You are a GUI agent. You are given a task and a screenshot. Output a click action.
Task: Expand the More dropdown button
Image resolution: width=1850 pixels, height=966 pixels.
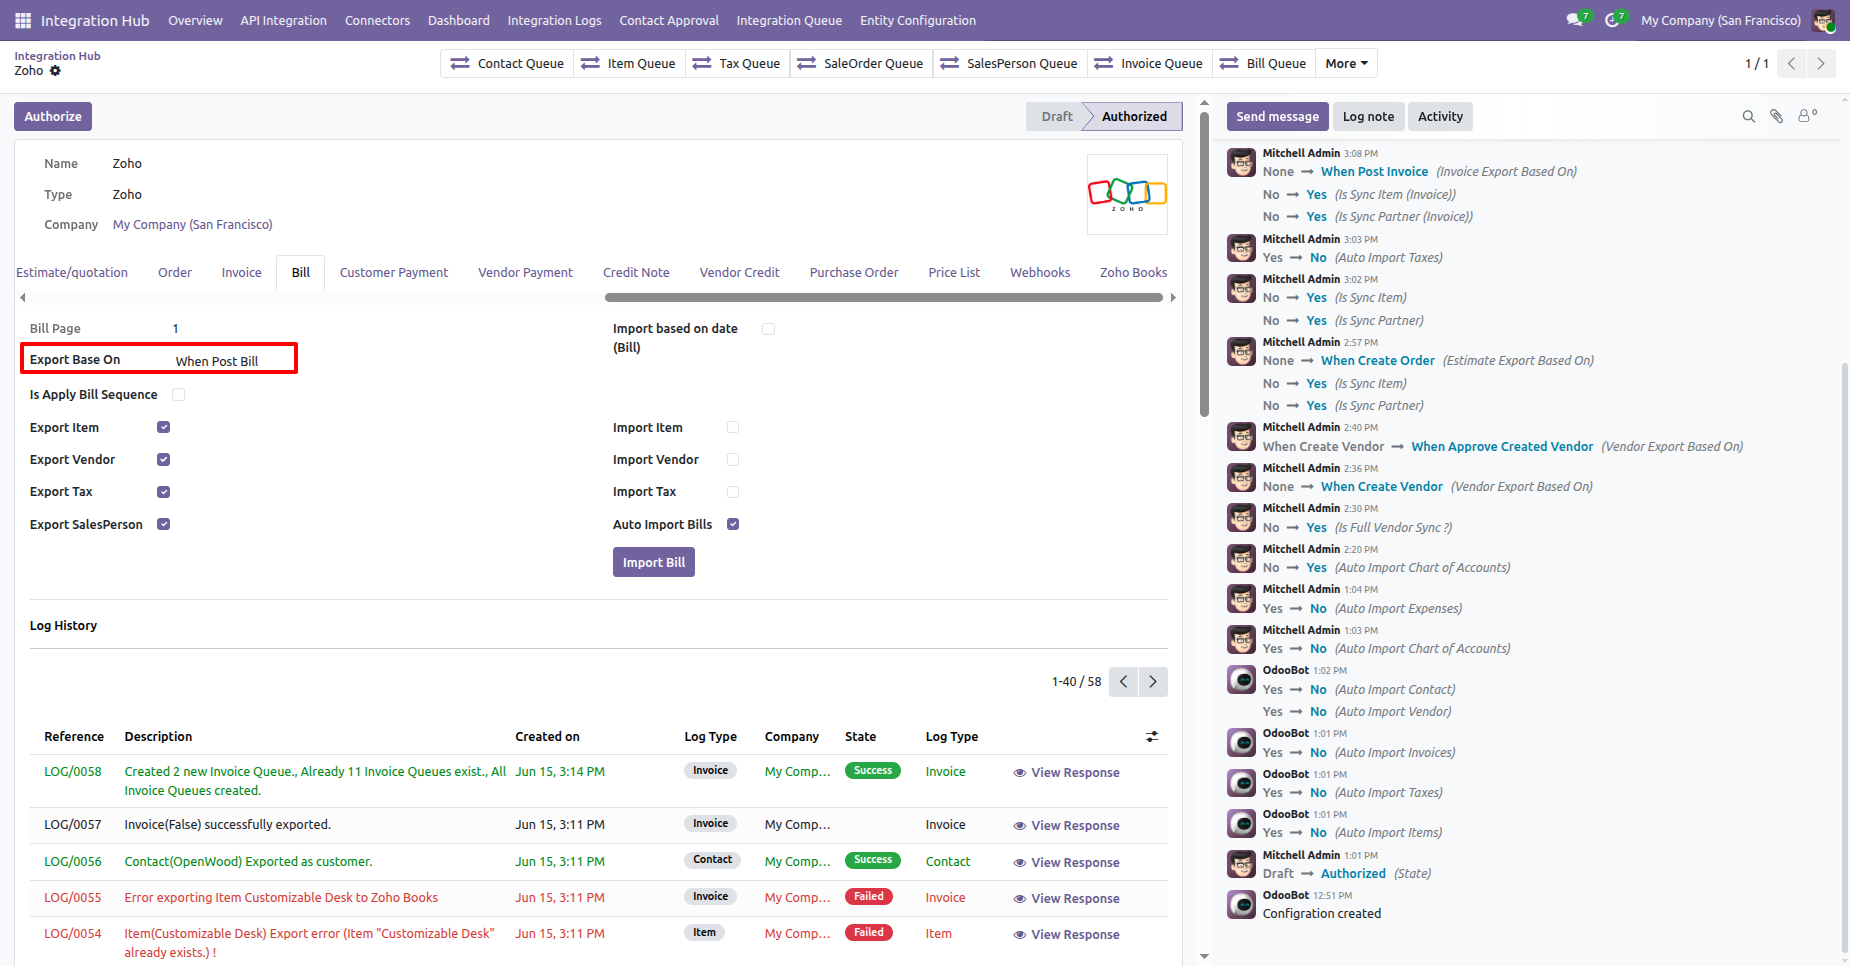(1346, 63)
